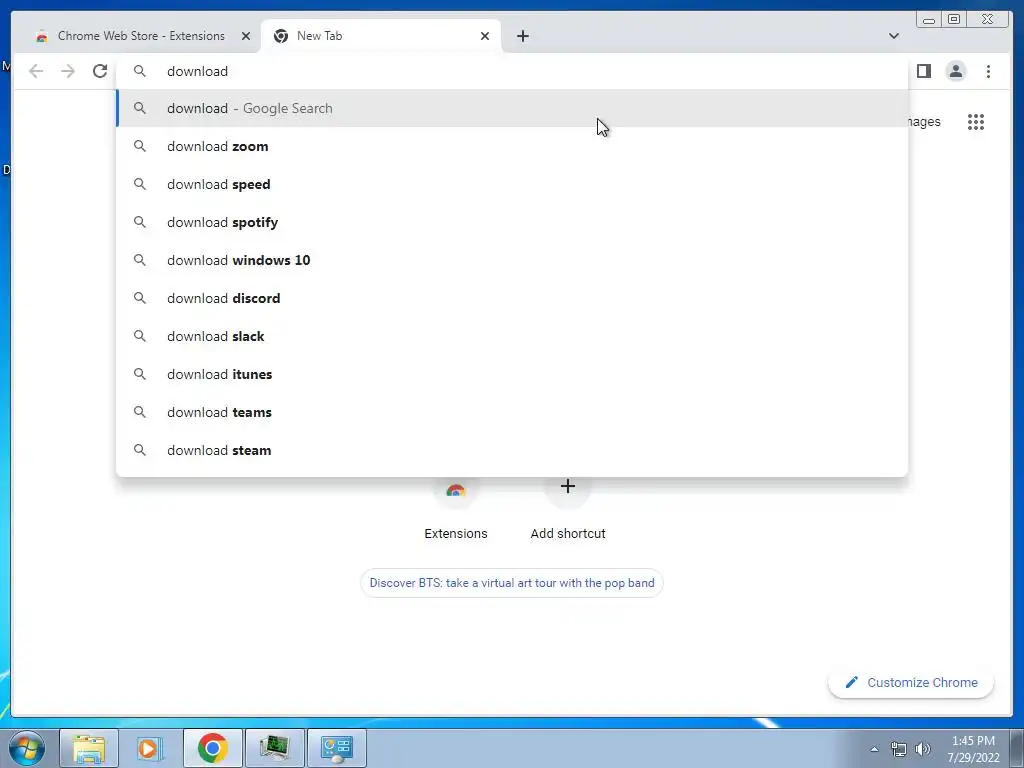Choose the download zoom suggestion
Screen dimensions: 1024x768
pos(512,146)
